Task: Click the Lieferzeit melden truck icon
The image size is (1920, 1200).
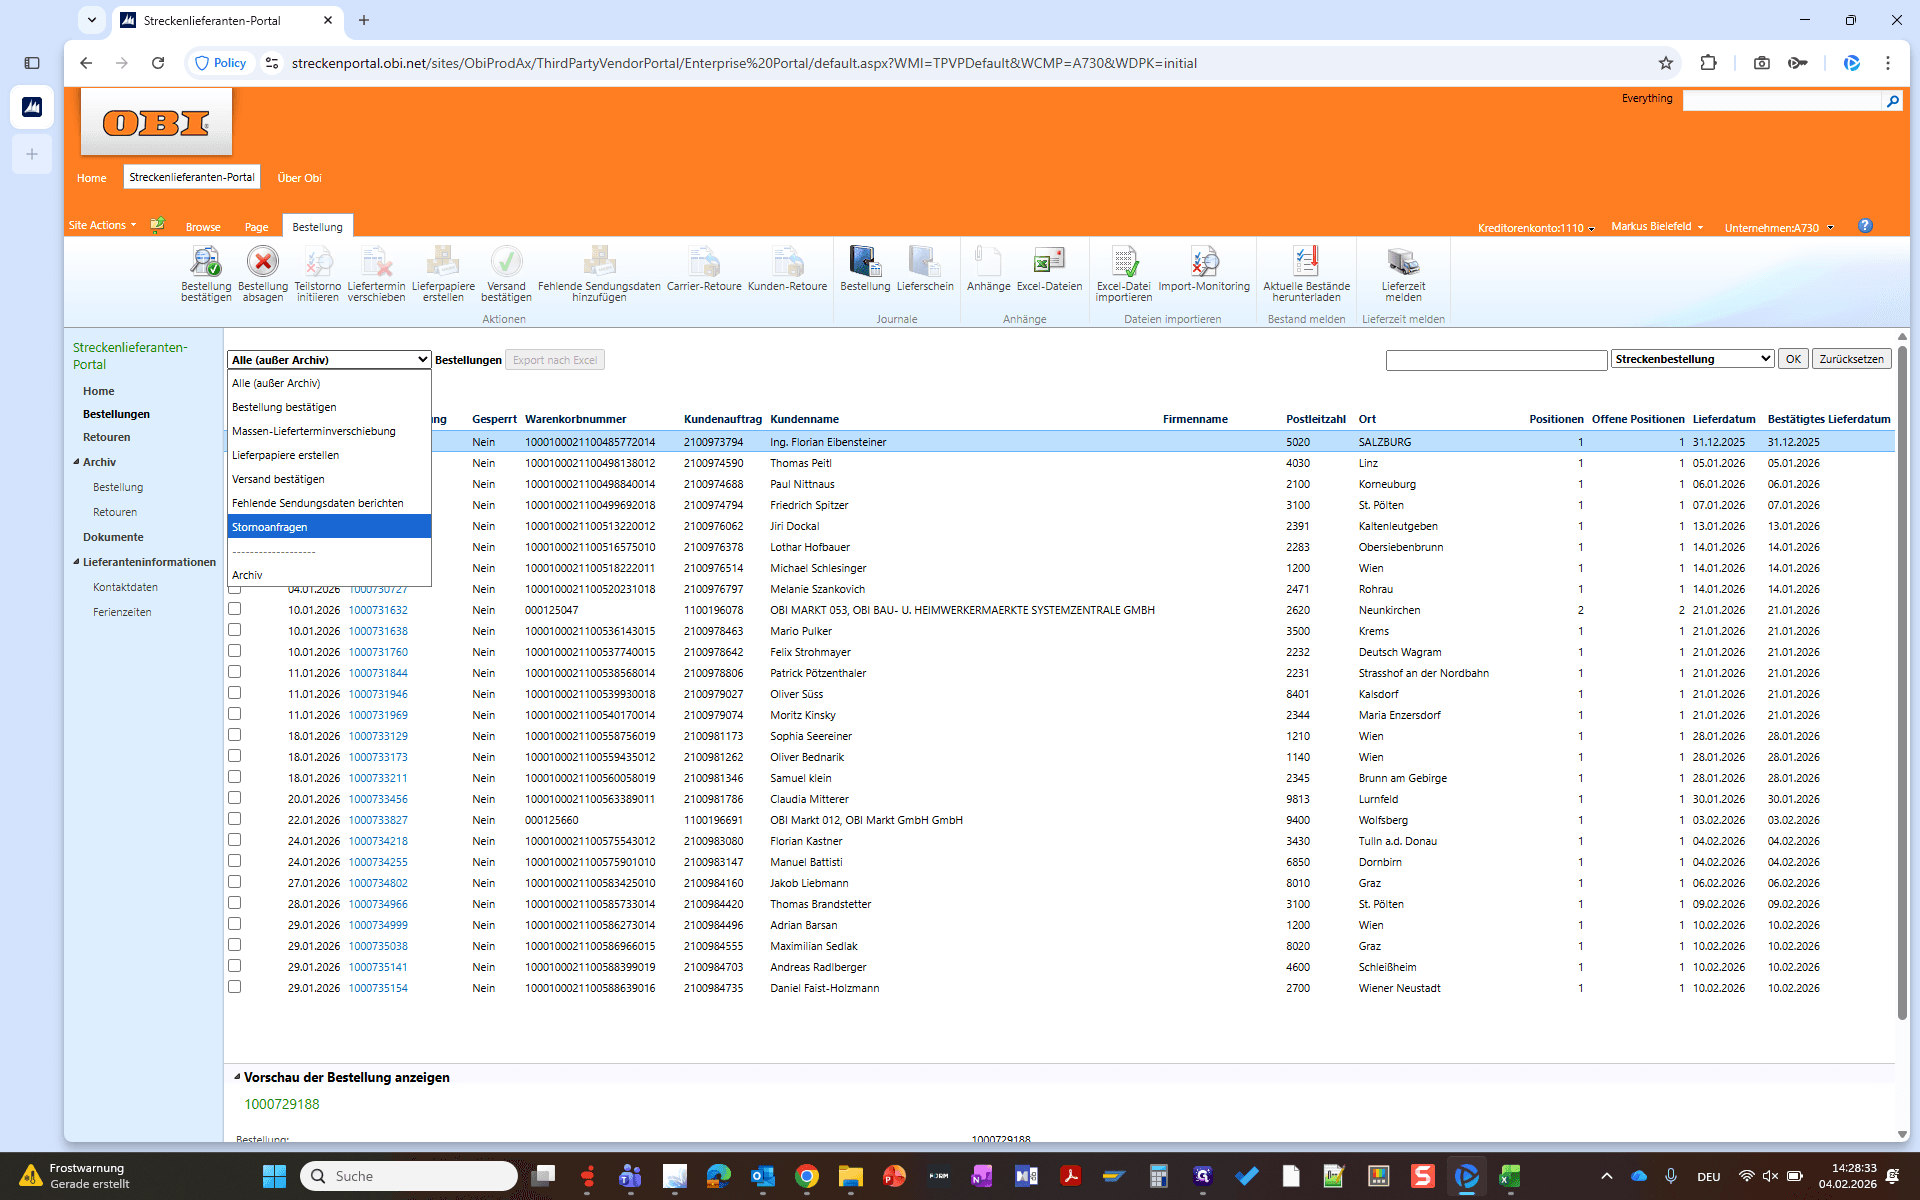Action: click(1403, 262)
